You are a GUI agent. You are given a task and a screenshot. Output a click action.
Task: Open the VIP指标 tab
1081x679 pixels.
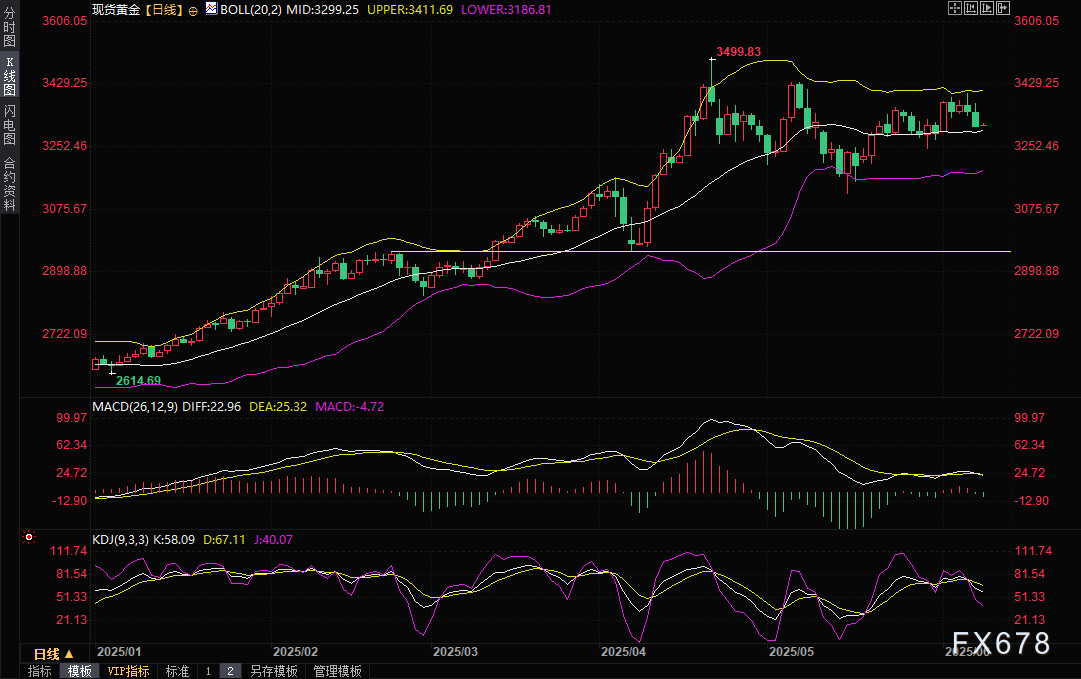tap(128, 671)
